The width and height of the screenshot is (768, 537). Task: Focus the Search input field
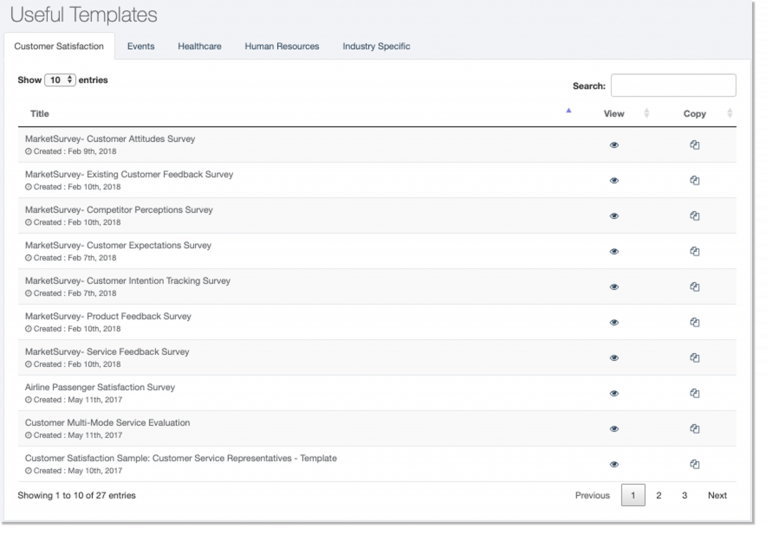673,85
